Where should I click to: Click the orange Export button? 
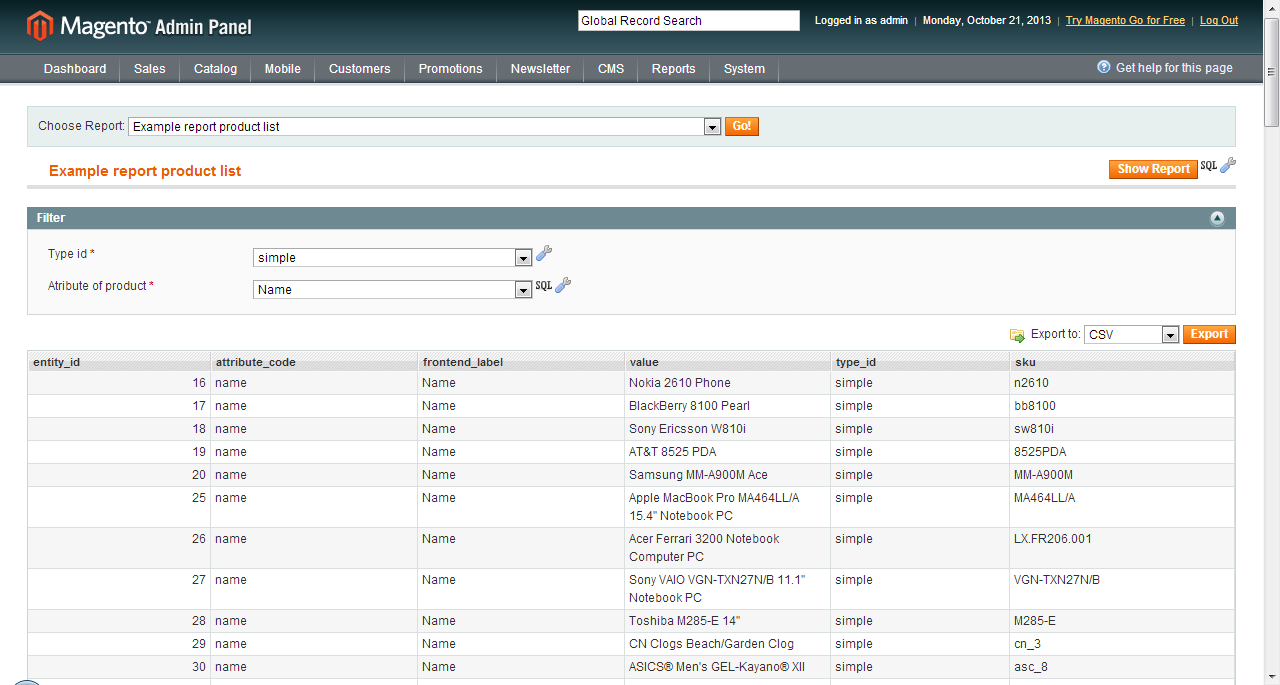click(x=1209, y=335)
